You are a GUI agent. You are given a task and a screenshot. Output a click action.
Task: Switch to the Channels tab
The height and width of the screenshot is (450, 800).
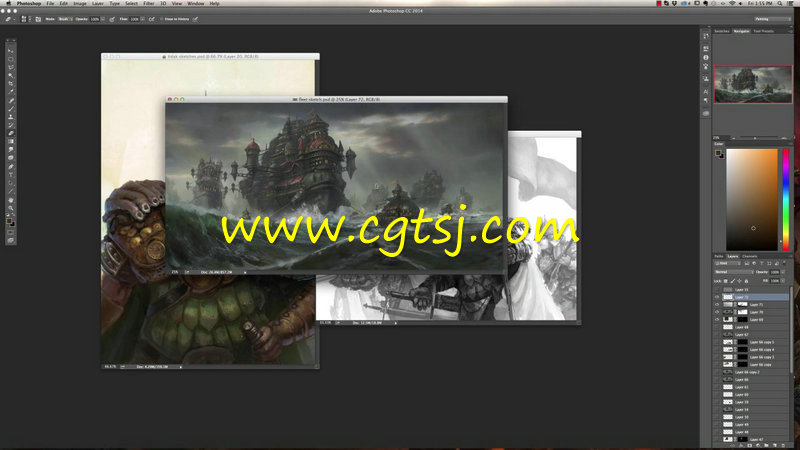749,256
